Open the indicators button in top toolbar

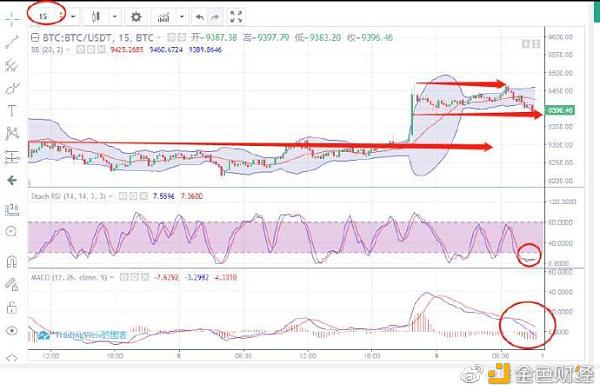click(x=164, y=17)
